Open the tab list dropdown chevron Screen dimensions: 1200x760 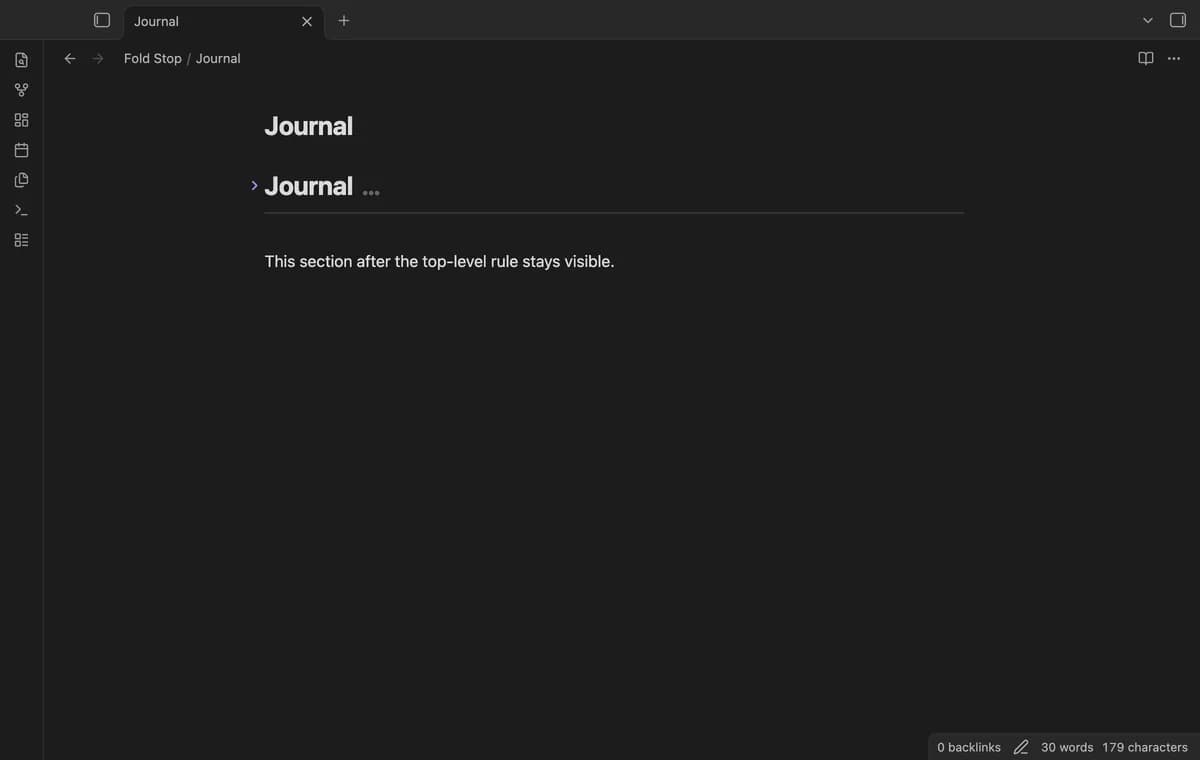tap(1148, 21)
